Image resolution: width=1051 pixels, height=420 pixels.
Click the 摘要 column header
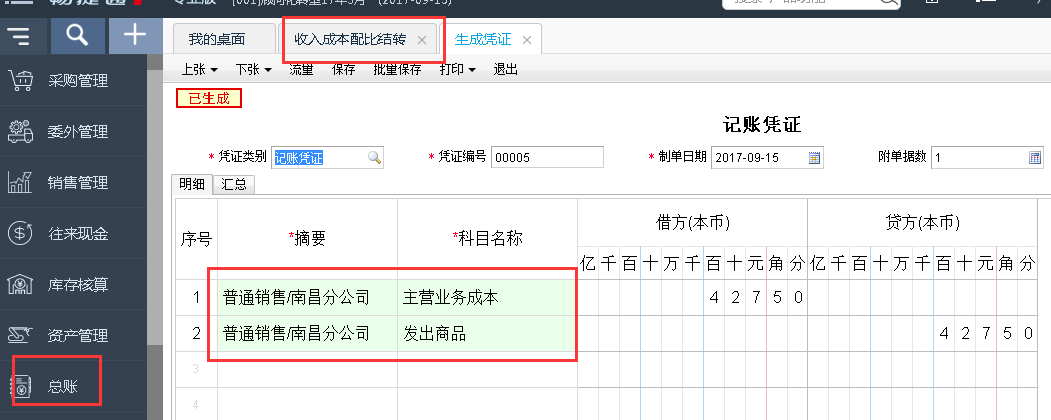click(308, 238)
